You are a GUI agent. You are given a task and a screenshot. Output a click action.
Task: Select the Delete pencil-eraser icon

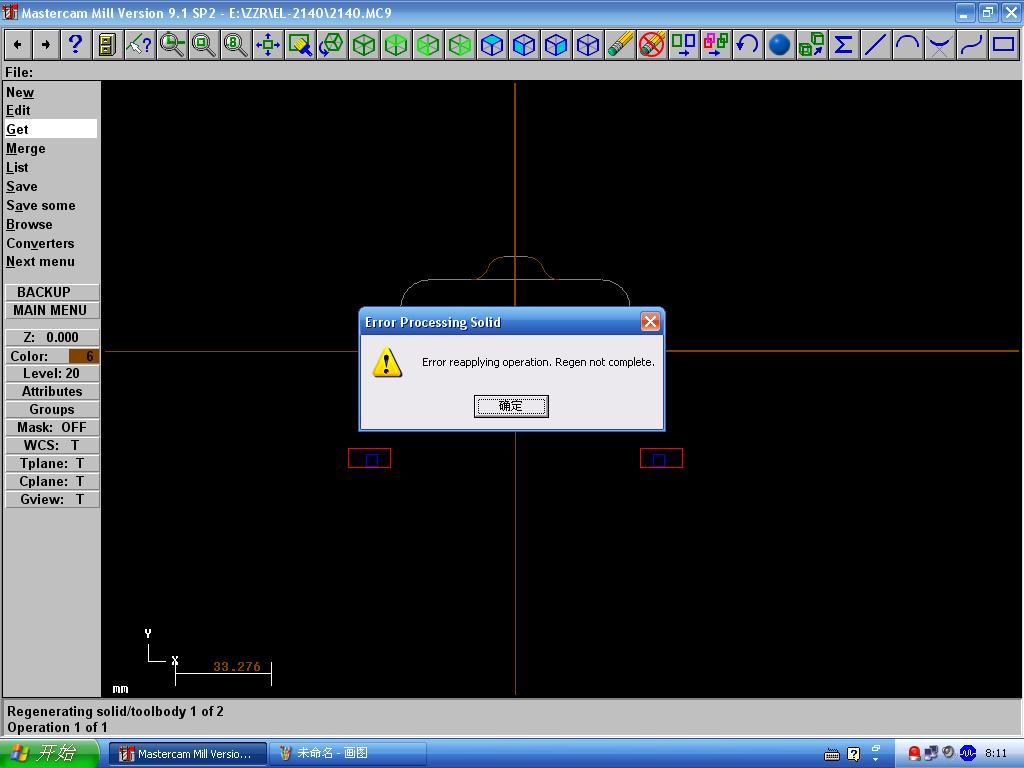click(619, 45)
